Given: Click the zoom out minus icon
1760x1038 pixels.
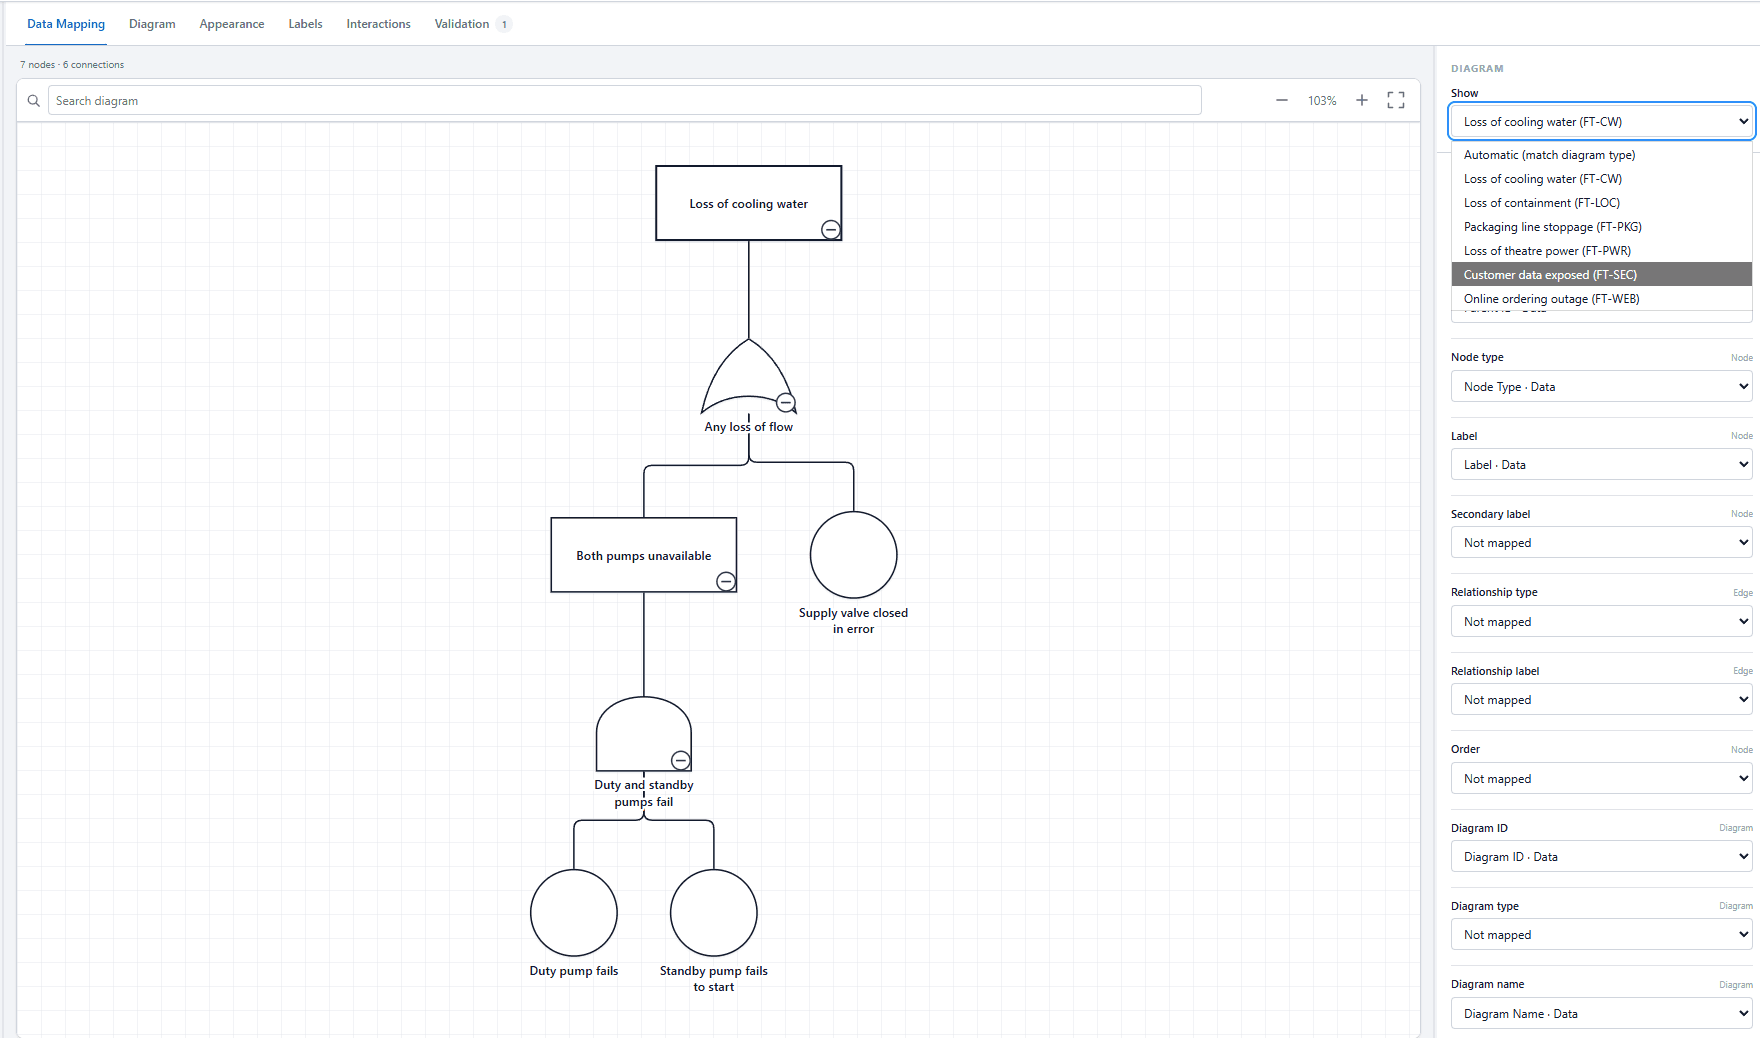Looking at the screenshot, I should 1281,100.
